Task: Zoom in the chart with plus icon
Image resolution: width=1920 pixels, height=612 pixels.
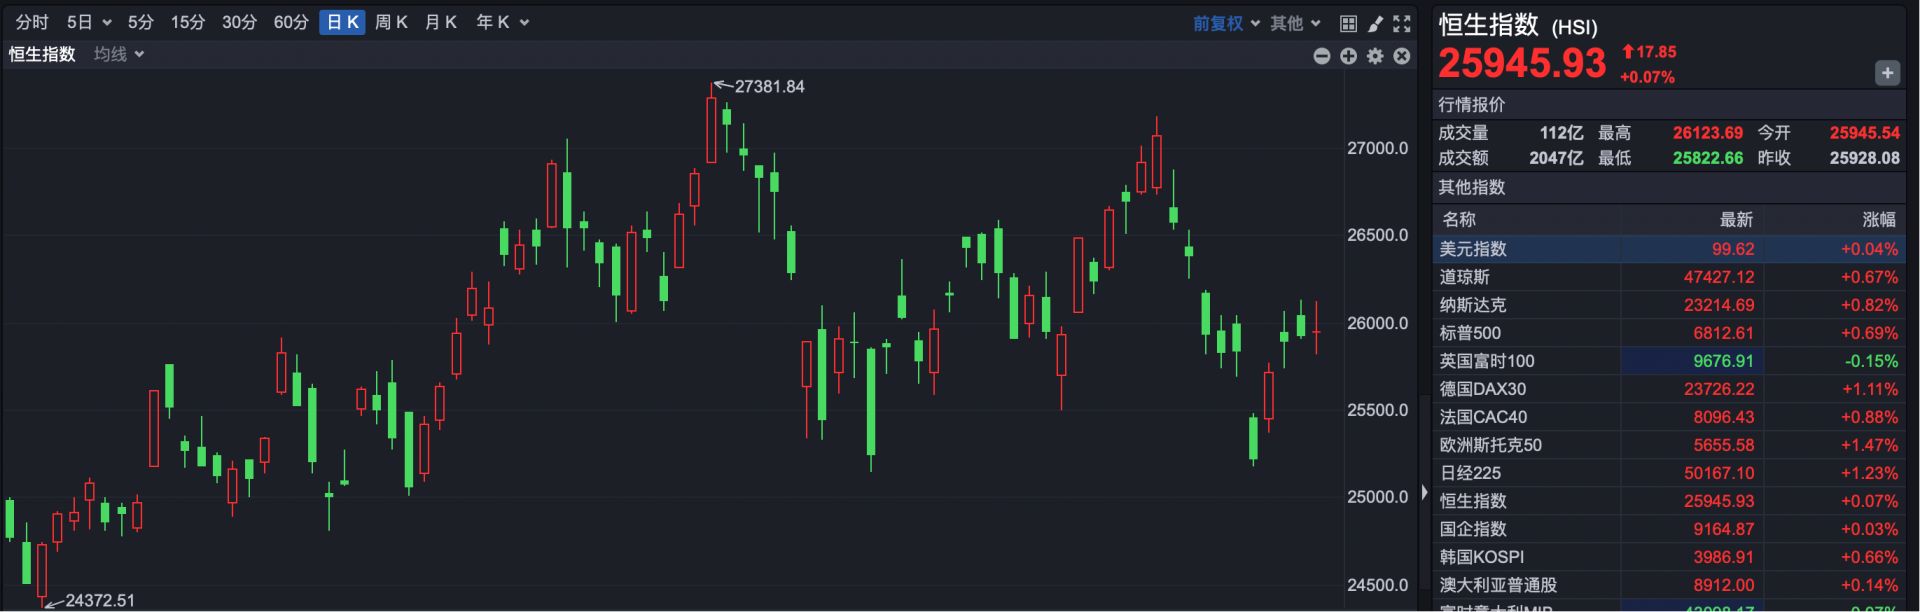Action: click(x=1349, y=56)
